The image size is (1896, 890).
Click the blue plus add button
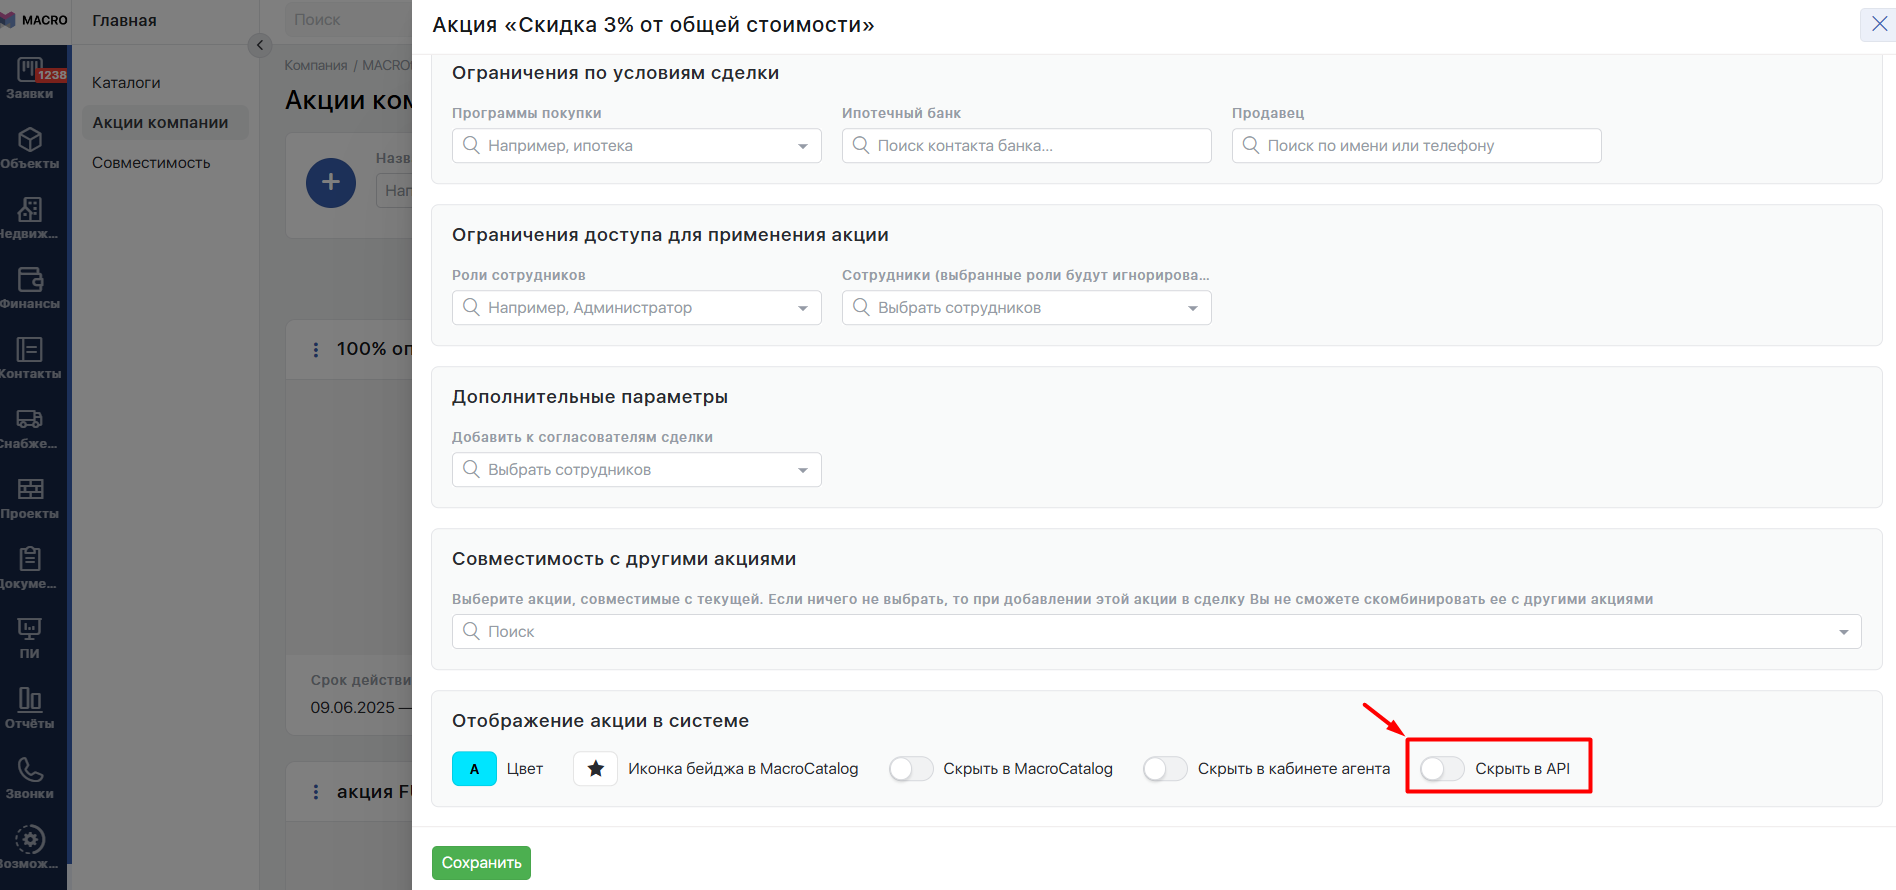[x=331, y=183]
